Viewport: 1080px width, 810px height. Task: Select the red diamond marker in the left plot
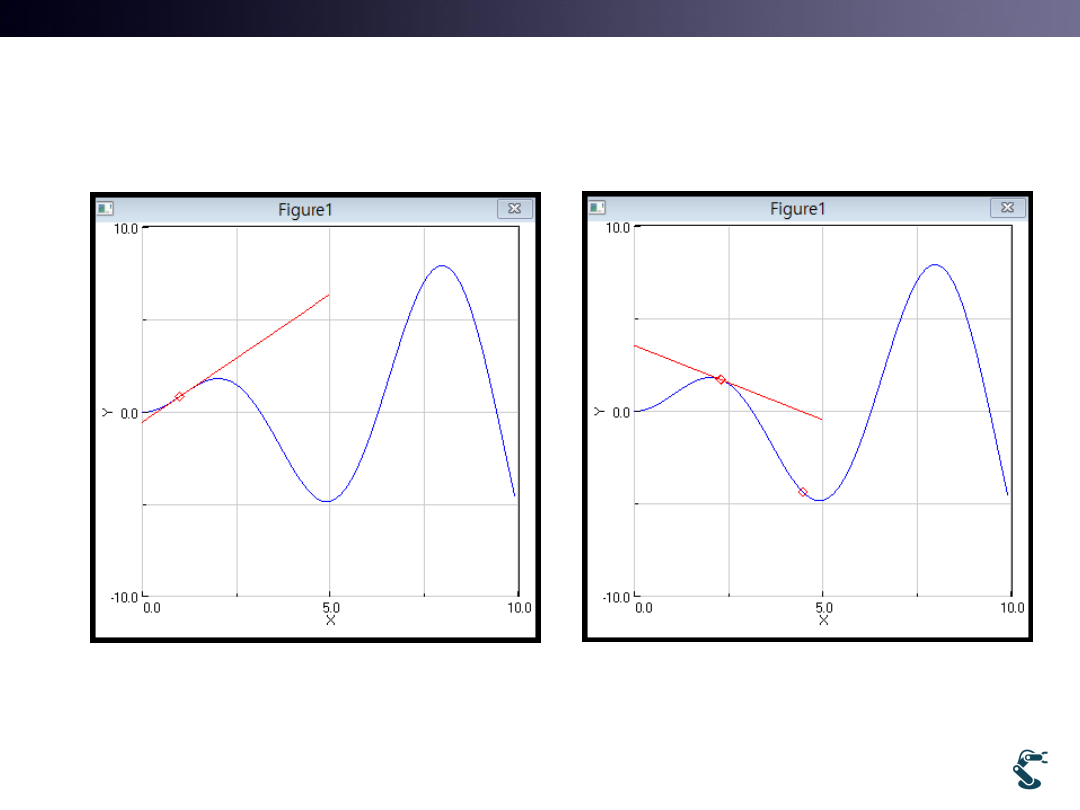(x=179, y=397)
